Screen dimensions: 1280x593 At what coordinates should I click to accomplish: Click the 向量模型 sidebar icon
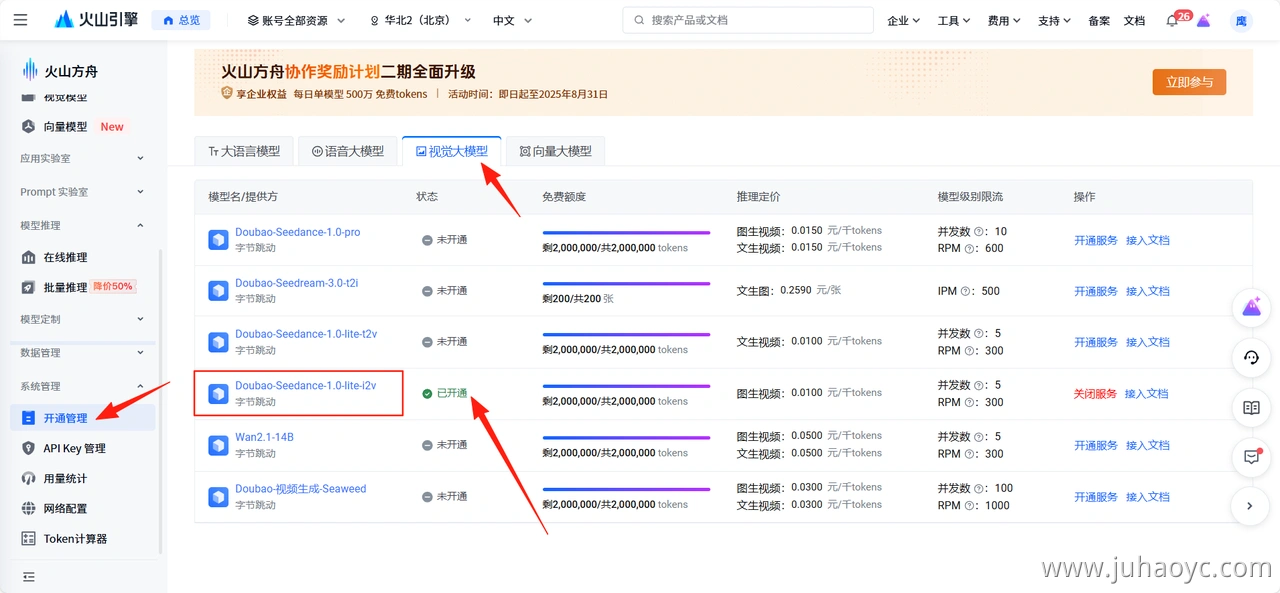28,127
